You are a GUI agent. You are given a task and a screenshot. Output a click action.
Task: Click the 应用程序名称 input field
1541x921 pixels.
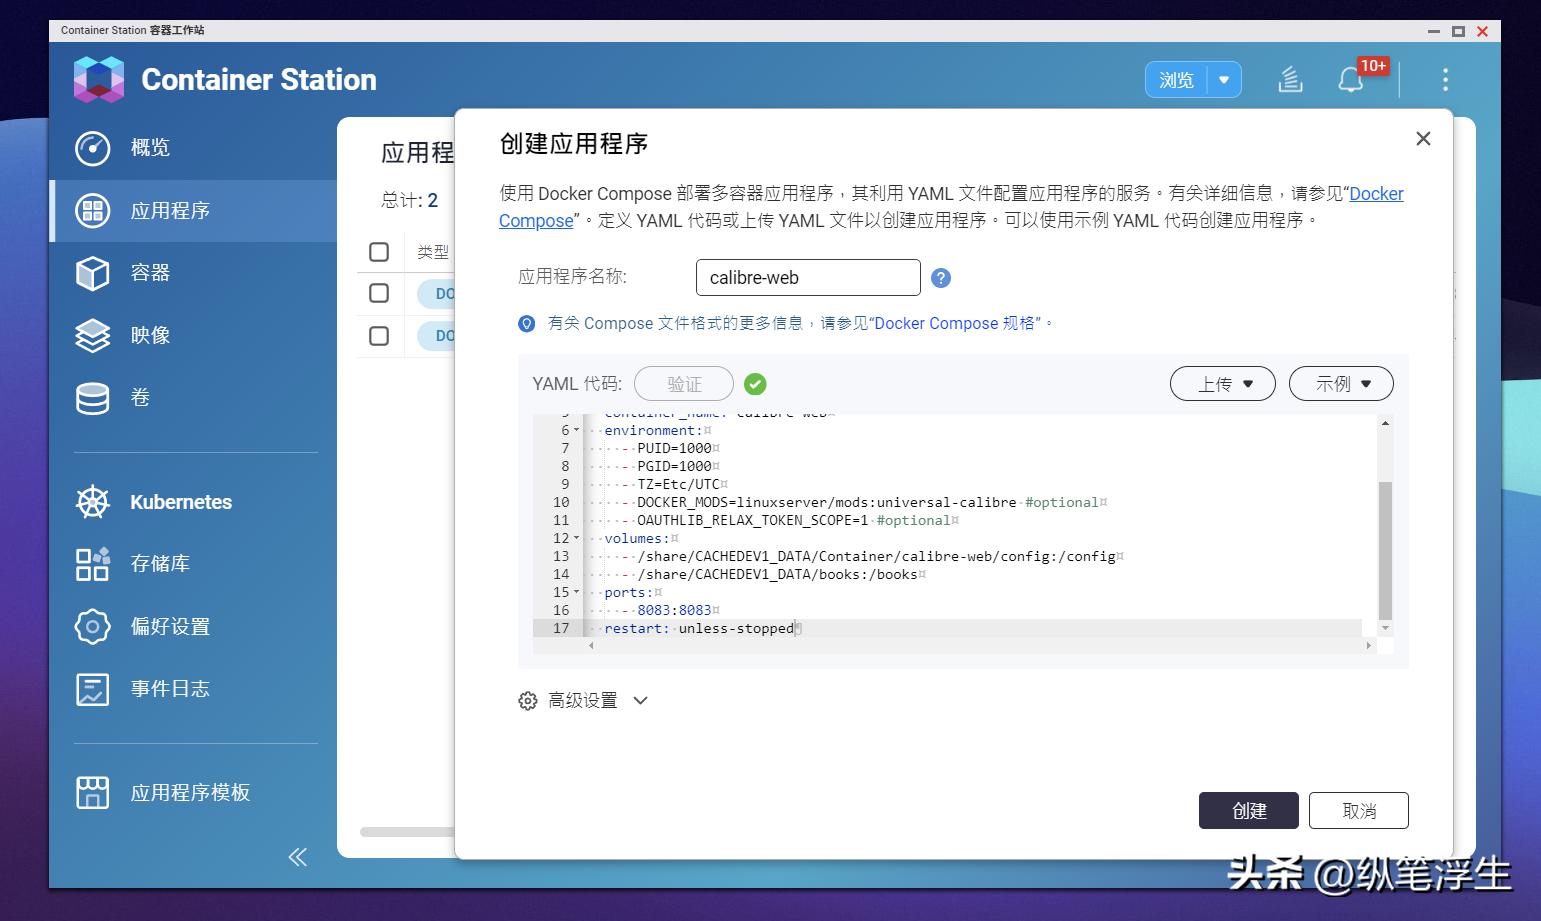tap(808, 278)
